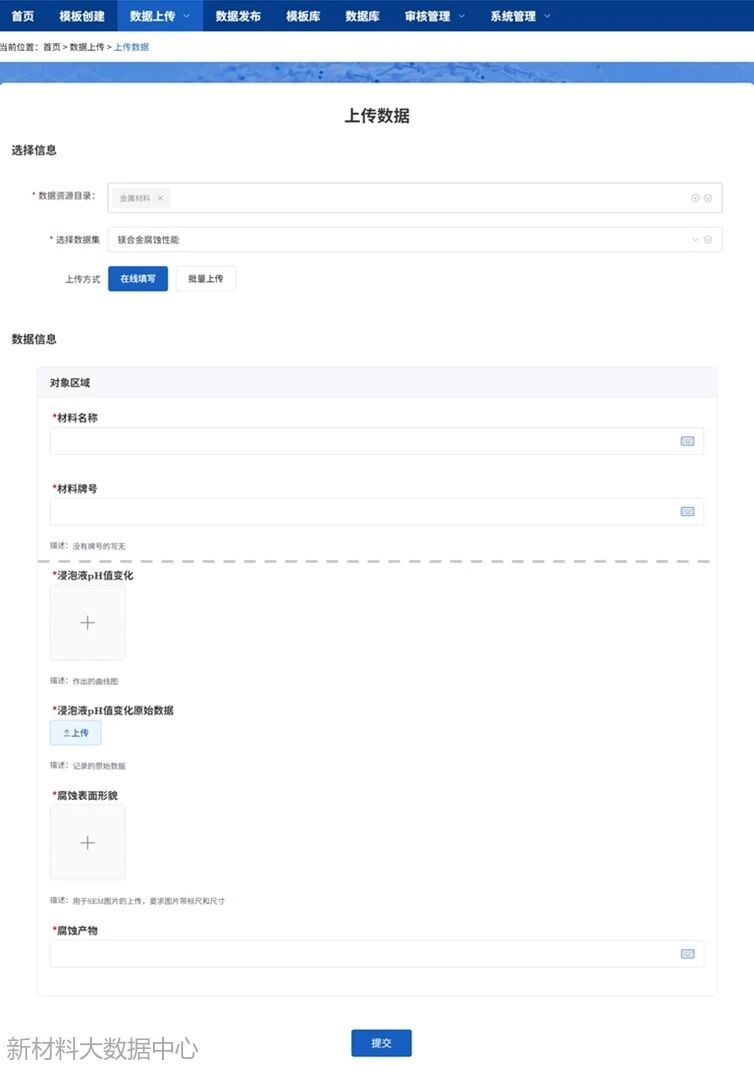Remove the 金属材料 tag from resource directory

(x=160, y=198)
